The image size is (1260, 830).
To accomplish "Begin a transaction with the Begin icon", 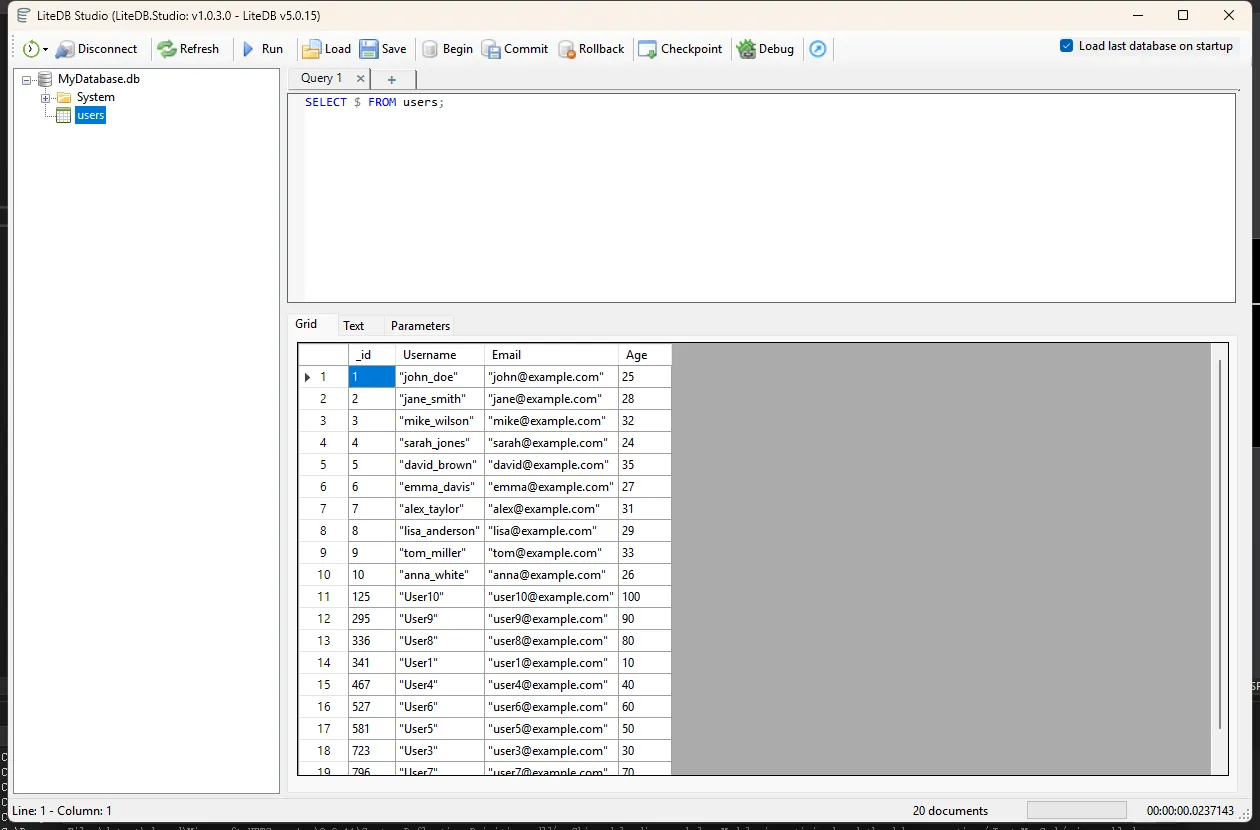I will (x=430, y=49).
